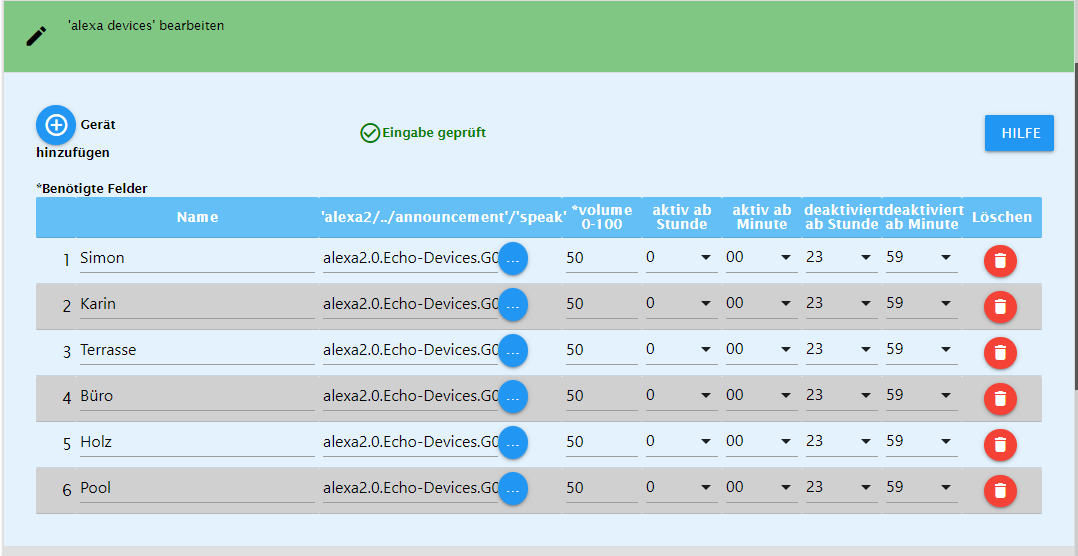Open object browser for Pool row
The image size is (1078, 556).
tap(513, 490)
